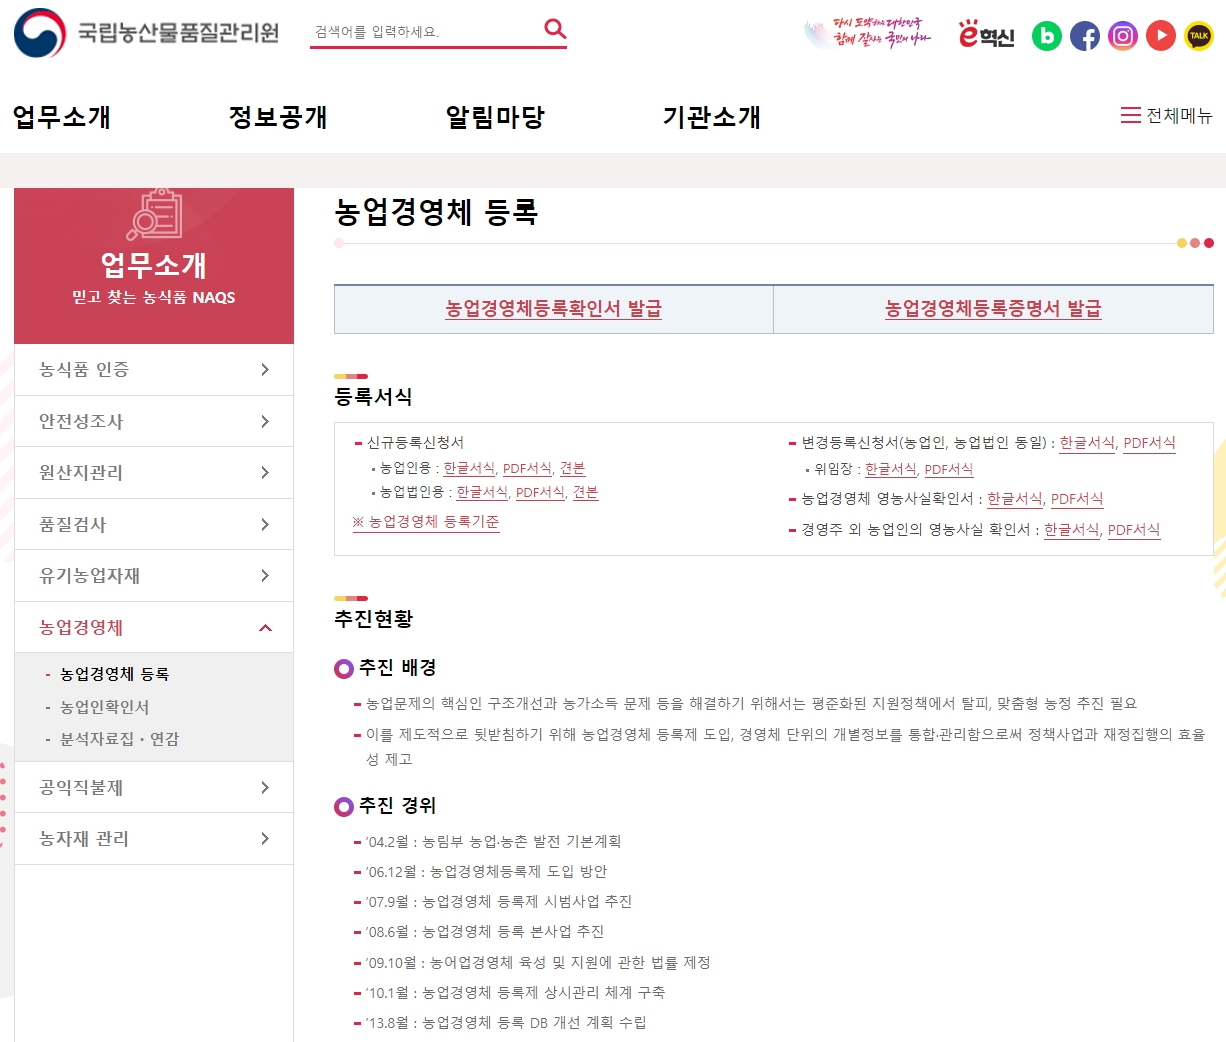Click the e혁신 logo
The image size is (1226, 1042).
click(986, 35)
